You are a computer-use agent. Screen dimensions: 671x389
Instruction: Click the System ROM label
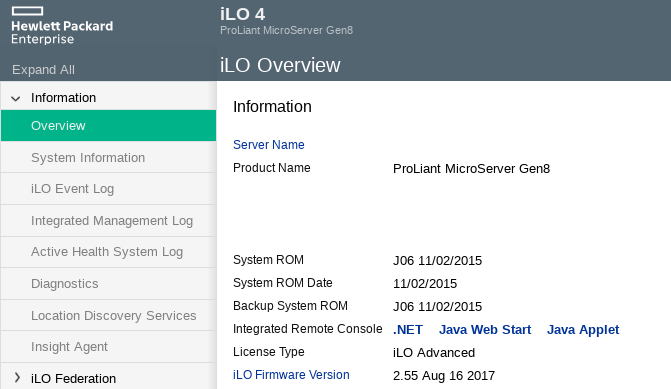coord(268,260)
